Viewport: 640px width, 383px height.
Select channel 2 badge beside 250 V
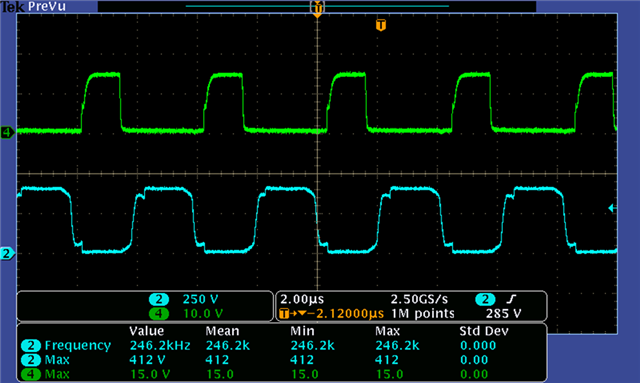pyautogui.click(x=159, y=299)
